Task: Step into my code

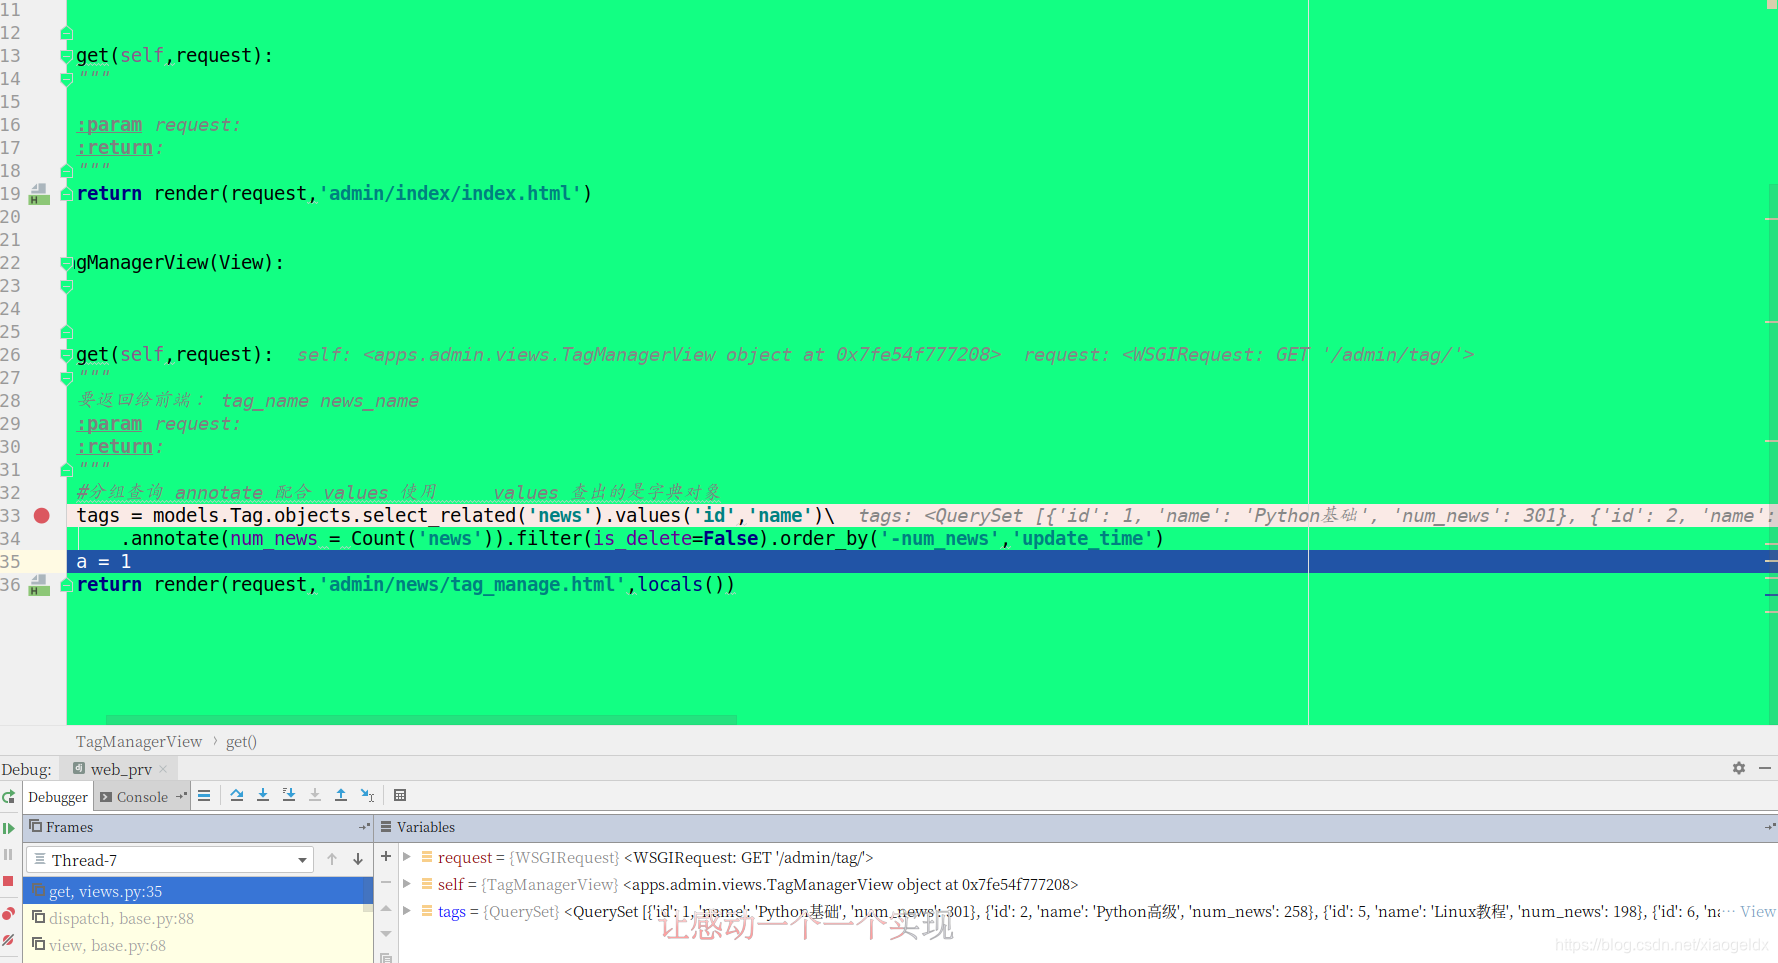Action: tap(289, 796)
